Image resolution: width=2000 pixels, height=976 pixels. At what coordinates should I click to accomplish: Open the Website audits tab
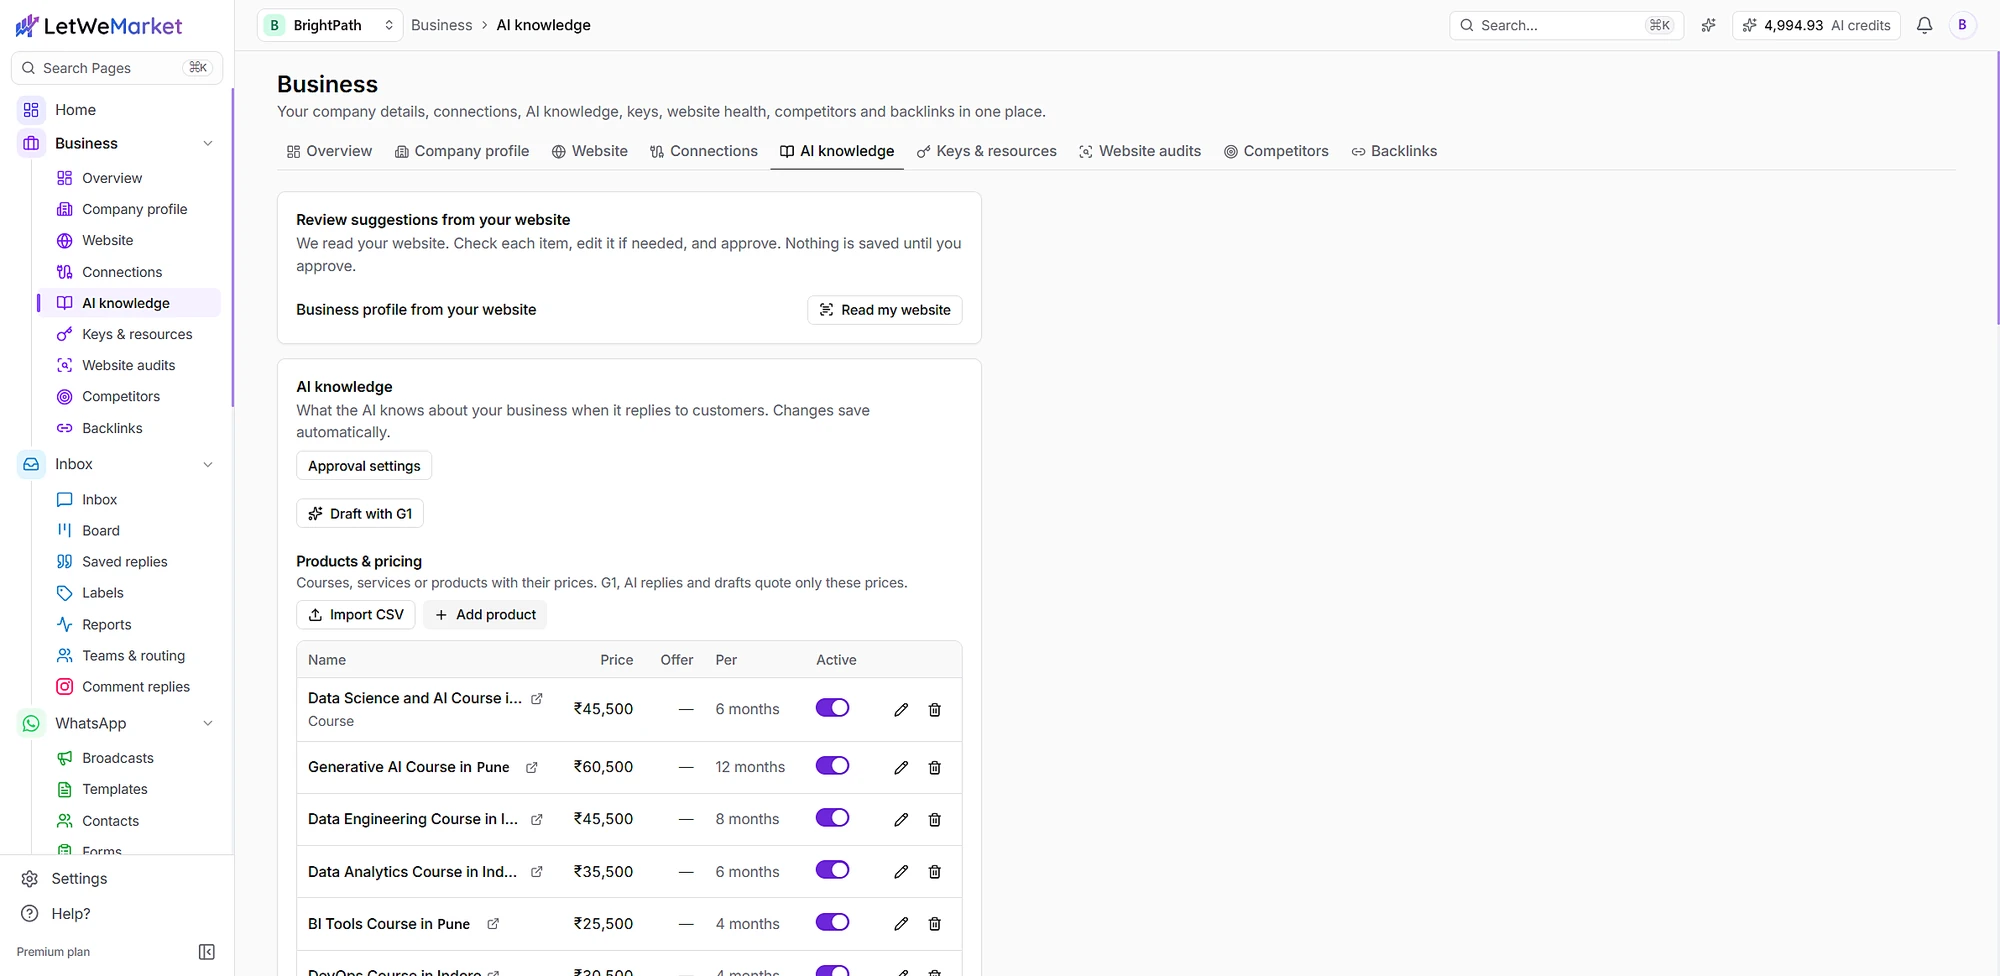tap(1140, 151)
